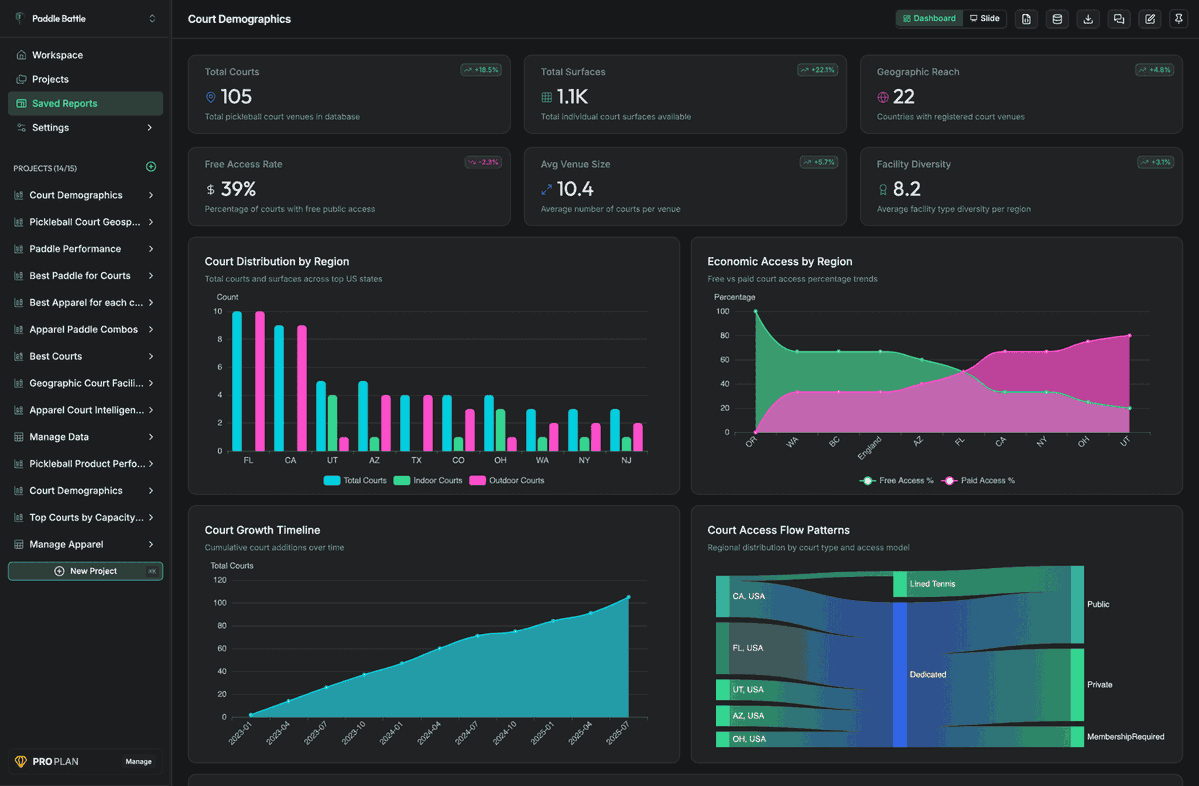Toggle Total Courts legend series
The image size is (1199, 786).
coord(355,481)
